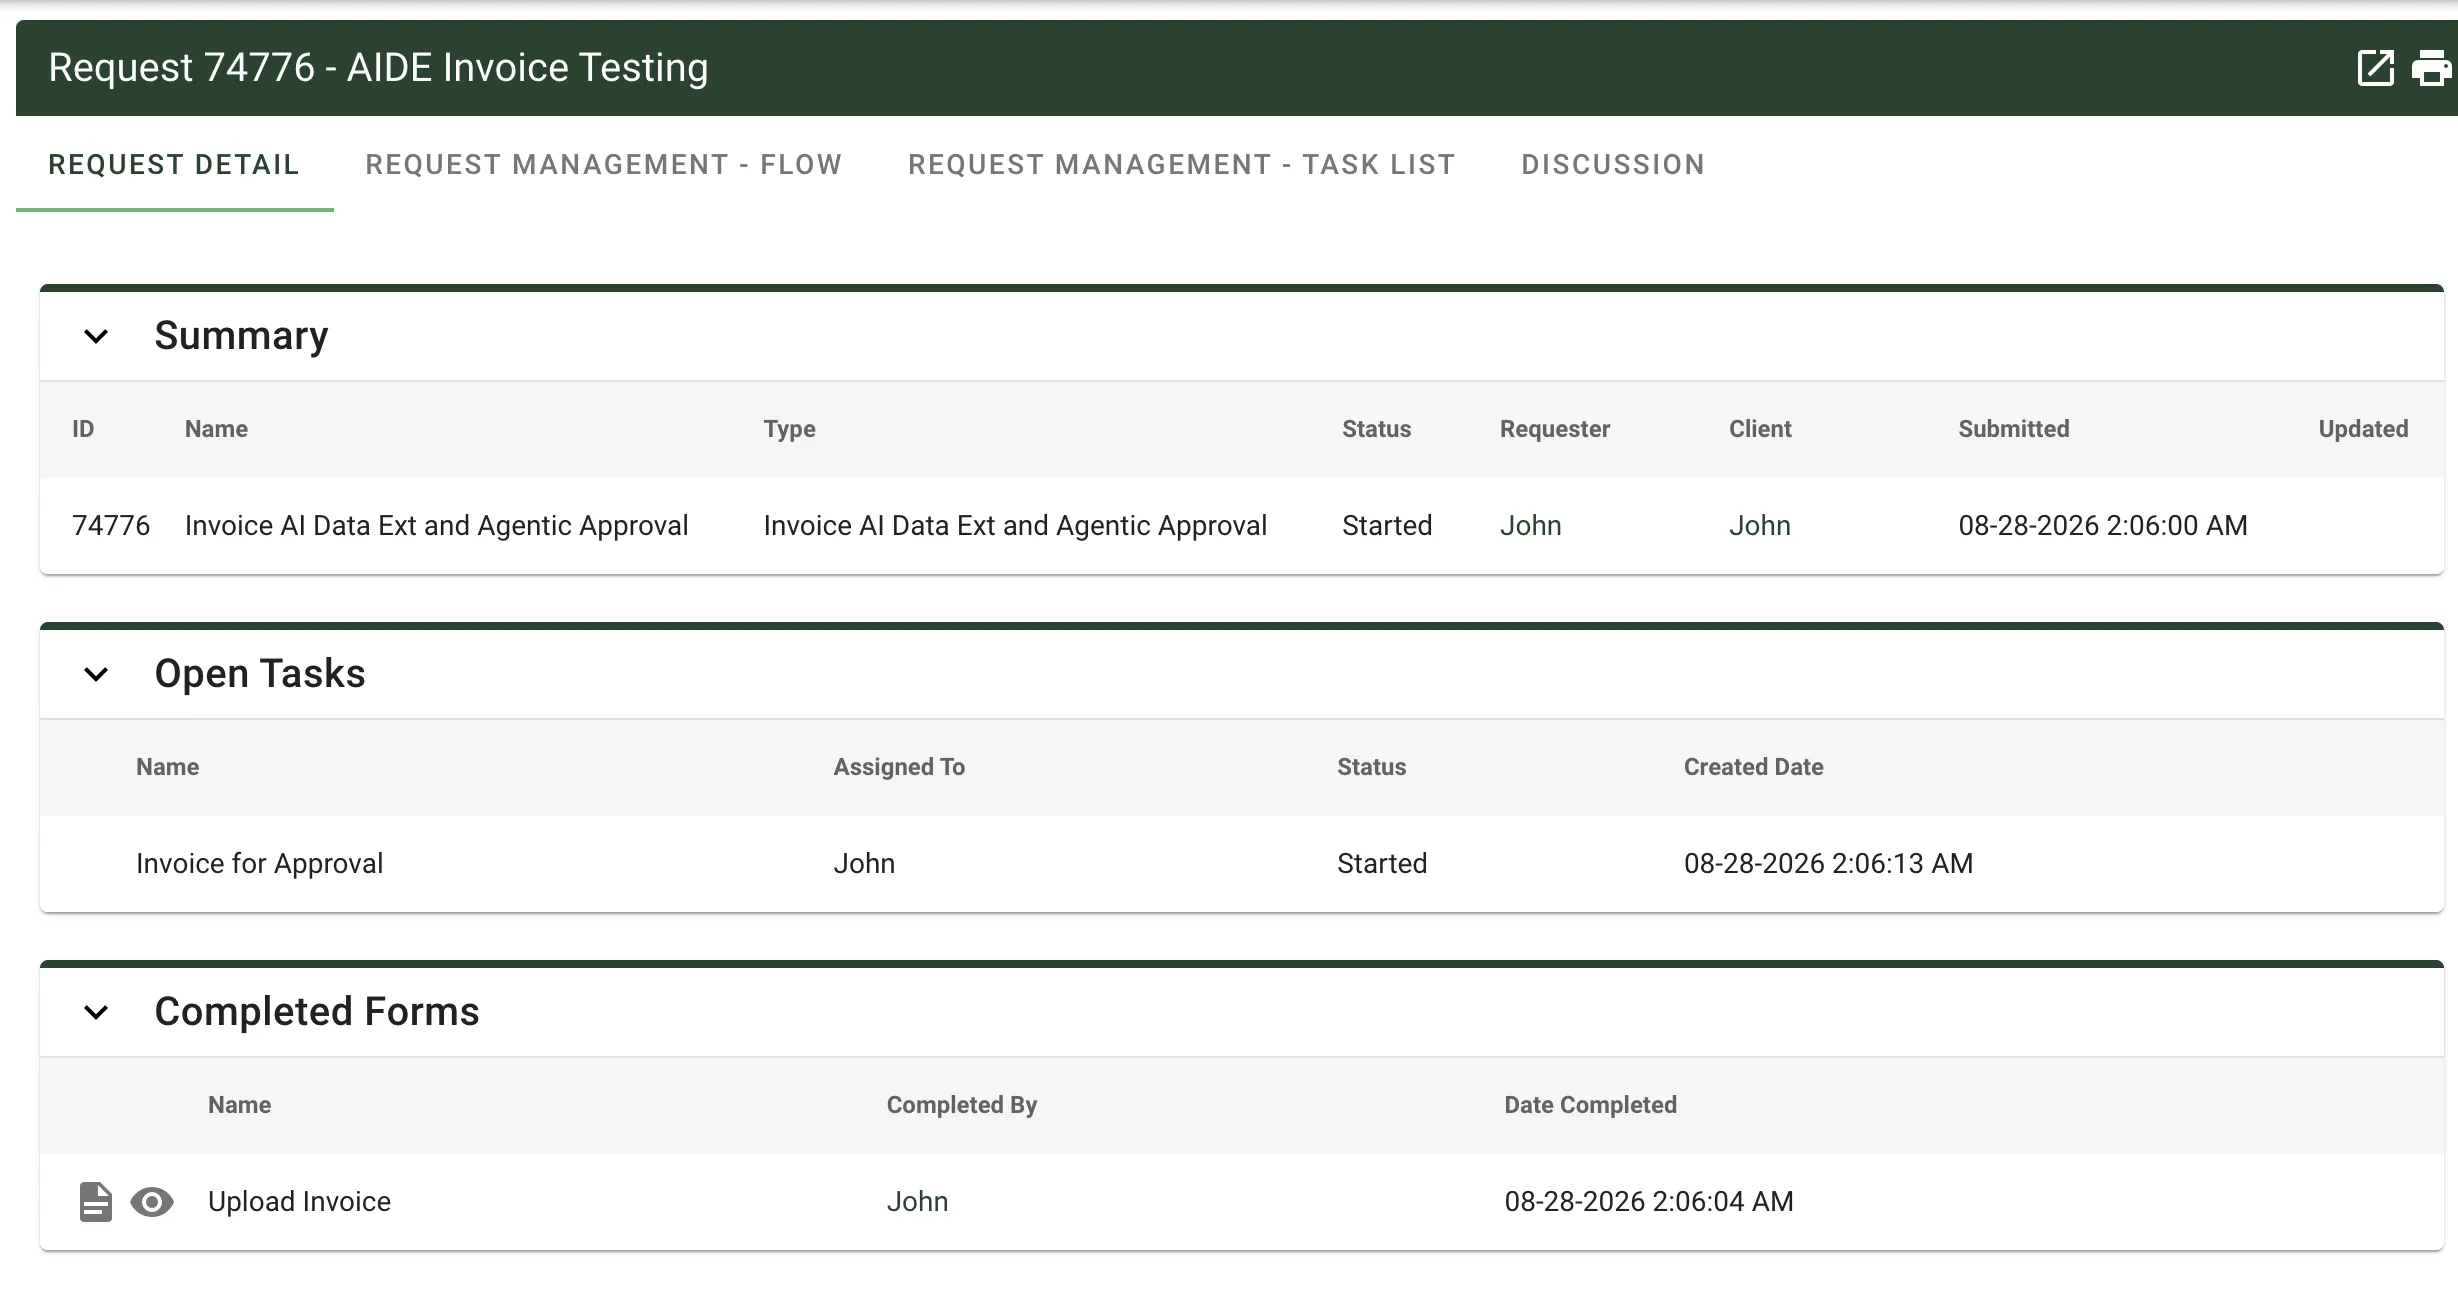
Task: Go to the Discussion tab
Action: coord(1613,164)
